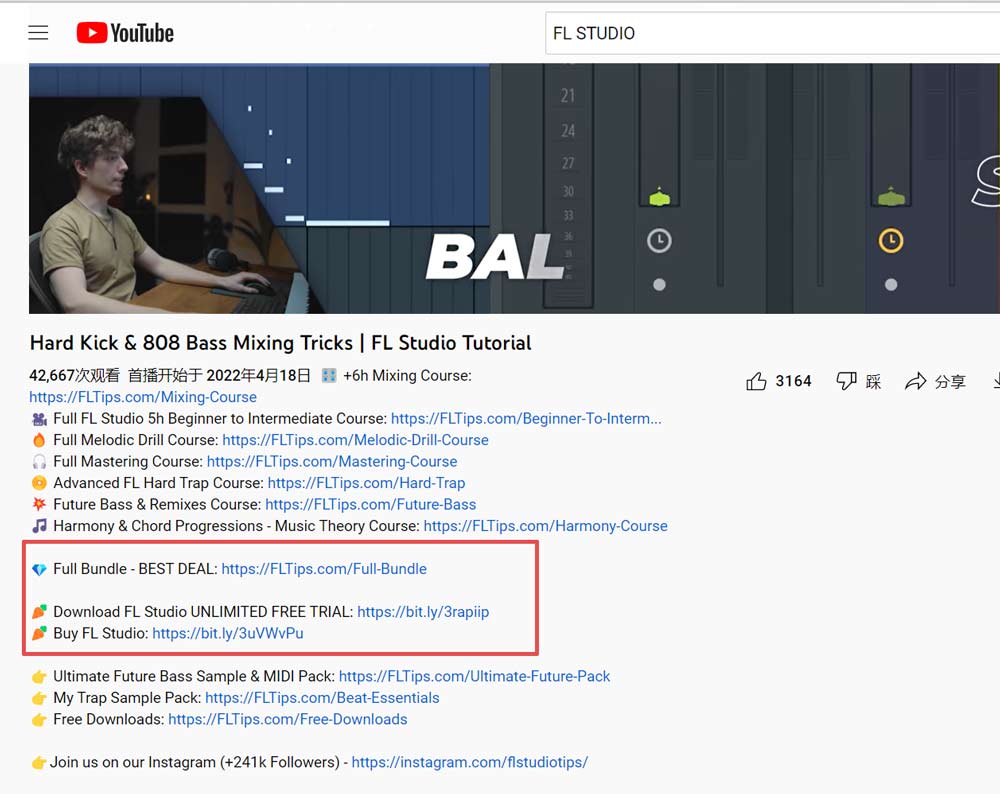The image size is (1000, 794).
Task: Open the hamburger guide menu
Action: point(38,33)
